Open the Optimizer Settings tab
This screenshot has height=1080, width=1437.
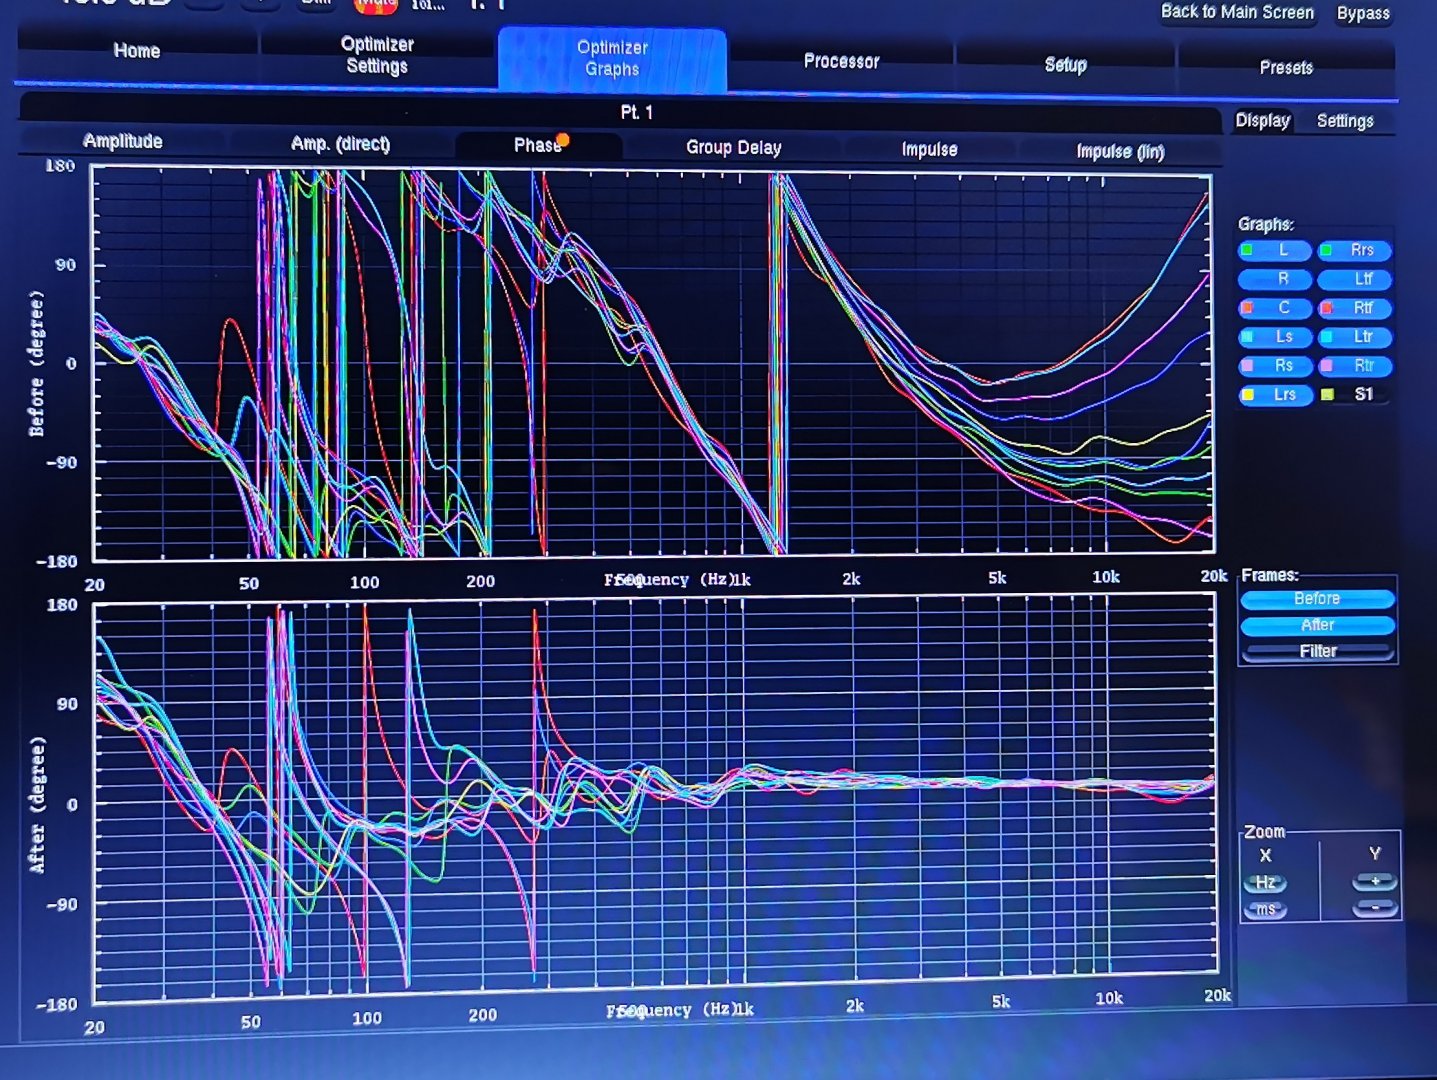376,55
